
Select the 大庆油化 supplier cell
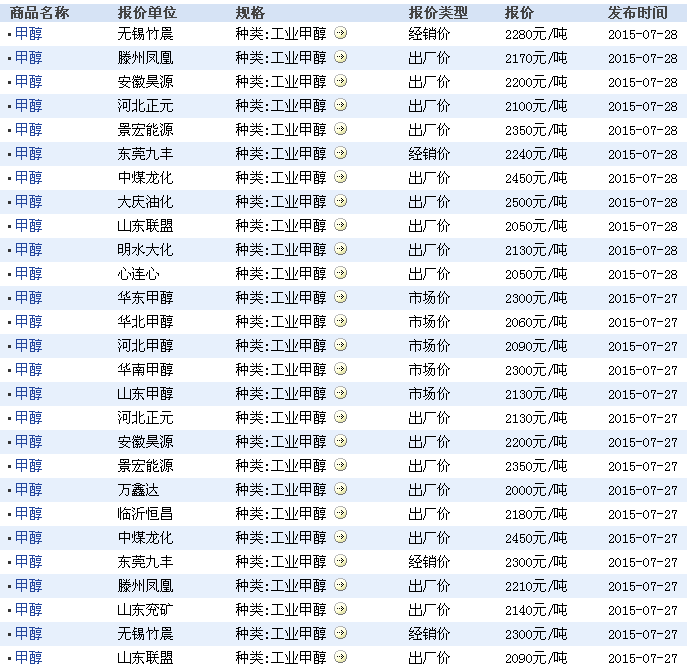pos(145,202)
